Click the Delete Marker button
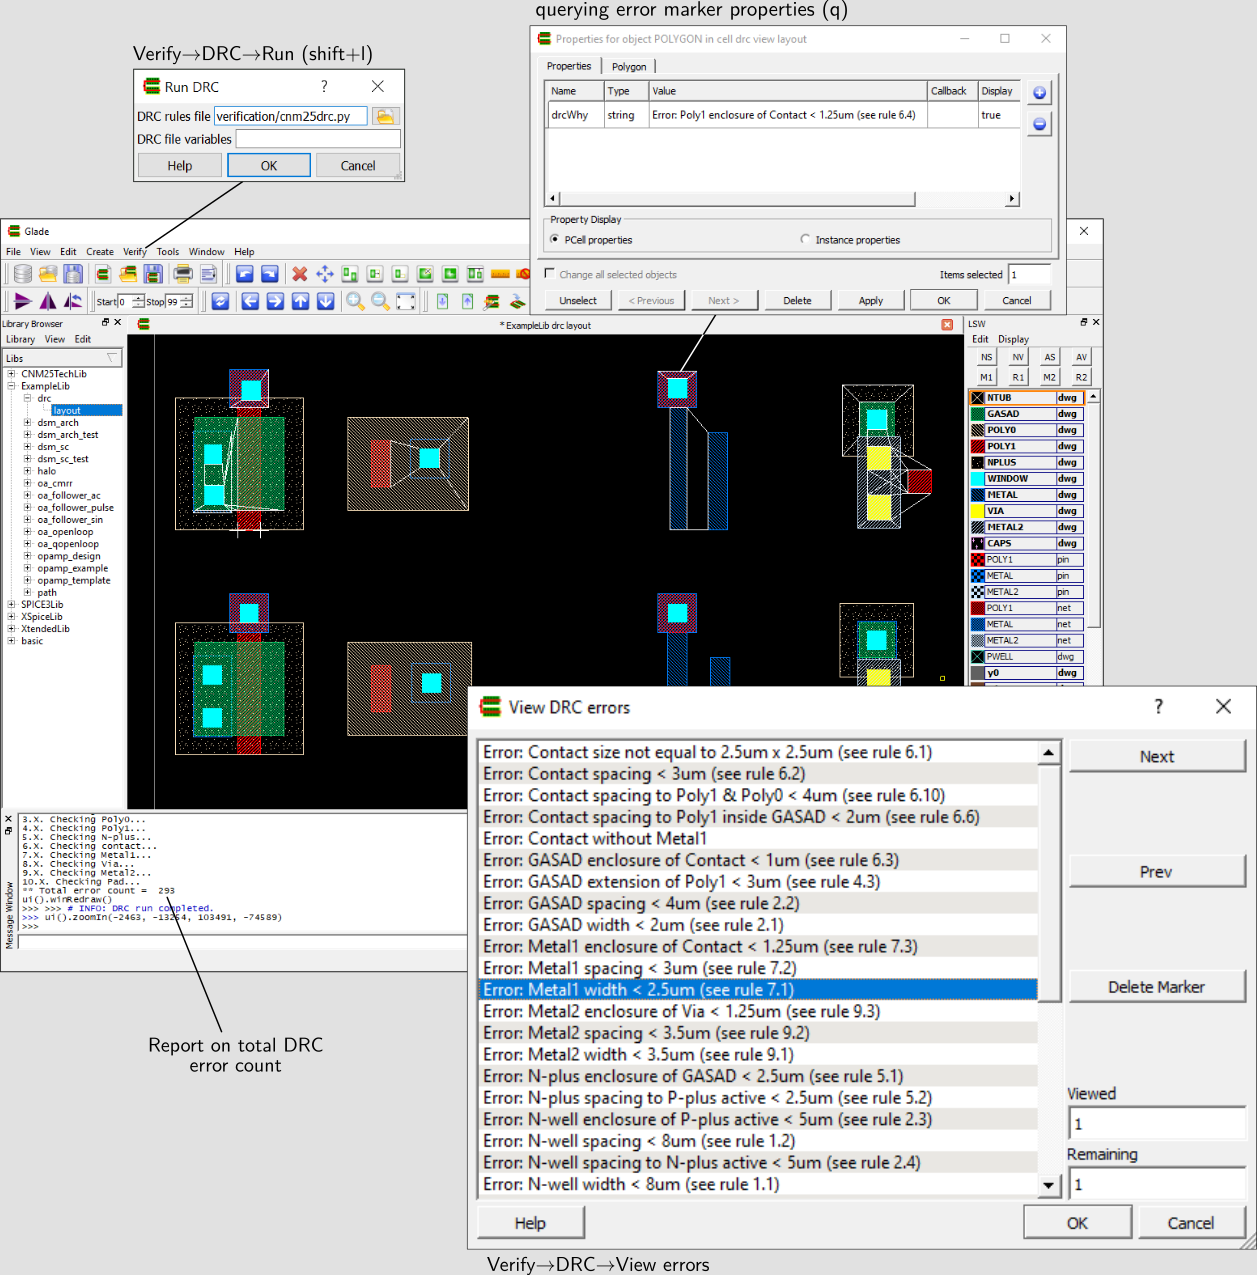The height and width of the screenshot is (1275, 1257). [x=1156, y=987]
